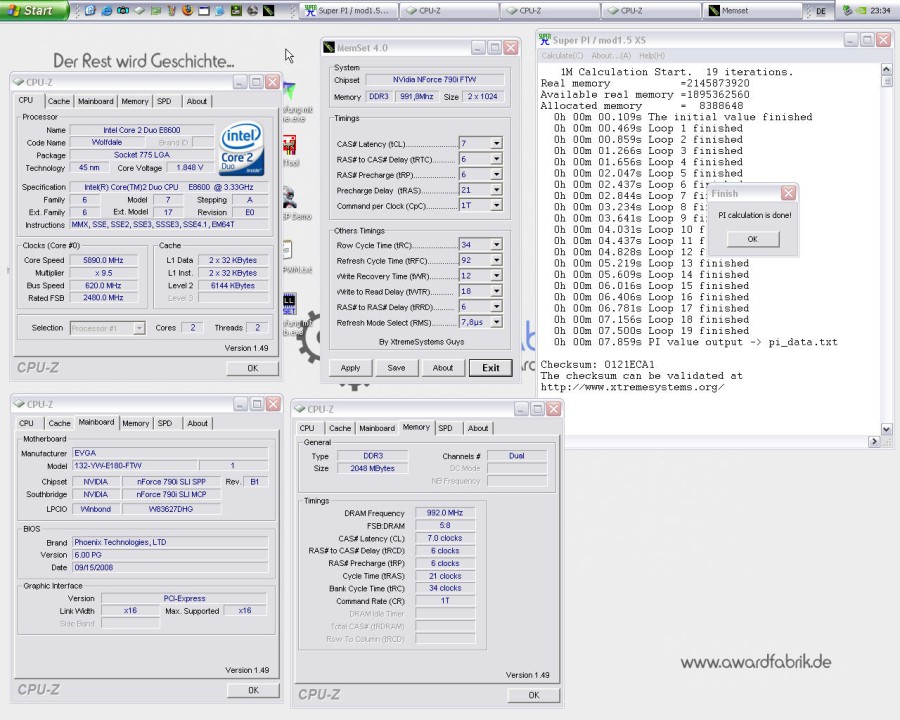
Task: Open the SPD tab in Memory CPU-Z window
Action: tap(445, 428)
